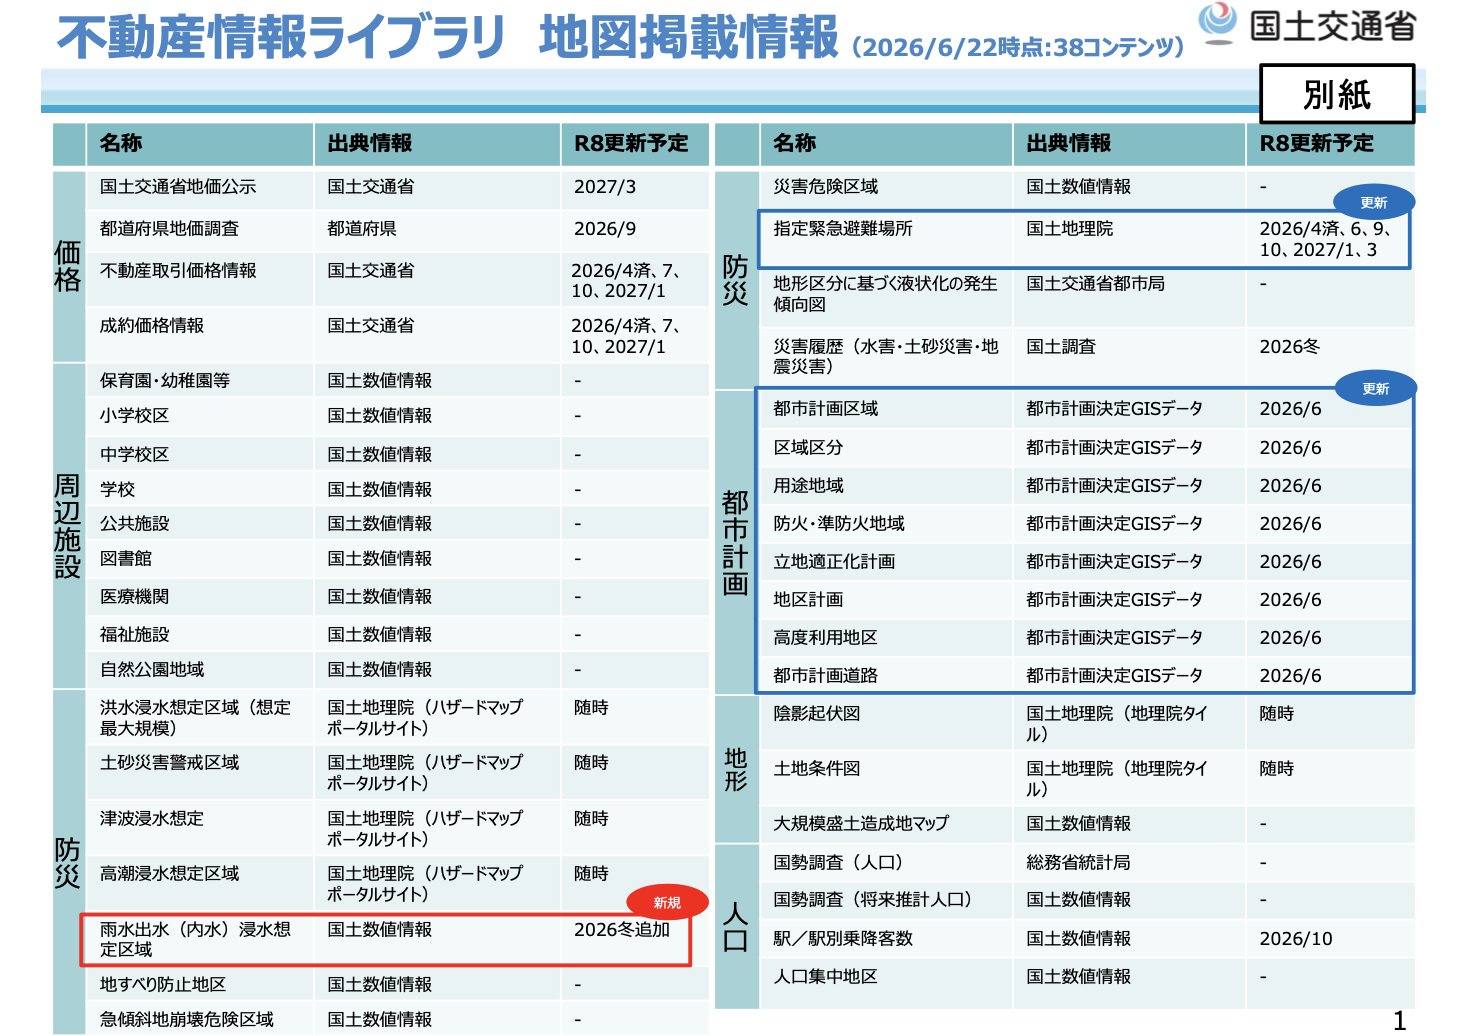The width and height of the screenshot is (1468, 1036).
Task: Select the 図書館 entry
Action: pyautogui.click(x=126, y=559)
